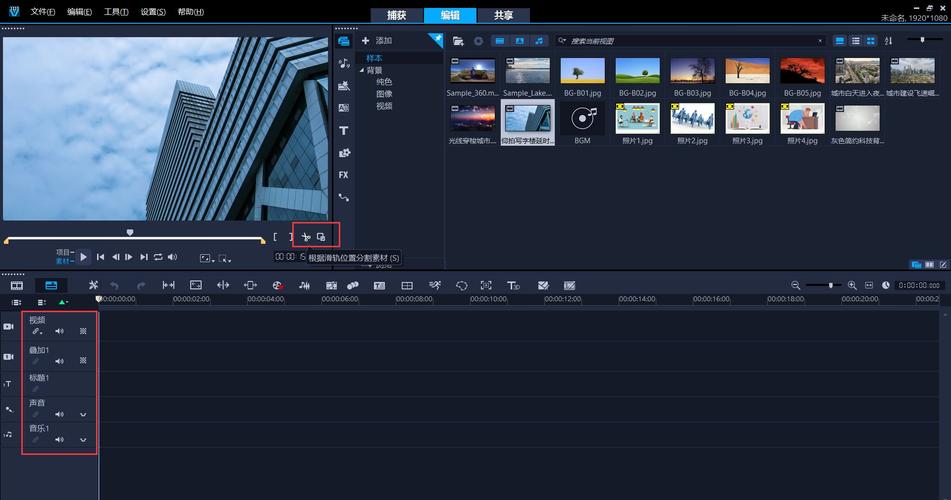This screenshot has width=951, height=500.
Task: Toggle photo files display in library
Action: coord(520,41)
